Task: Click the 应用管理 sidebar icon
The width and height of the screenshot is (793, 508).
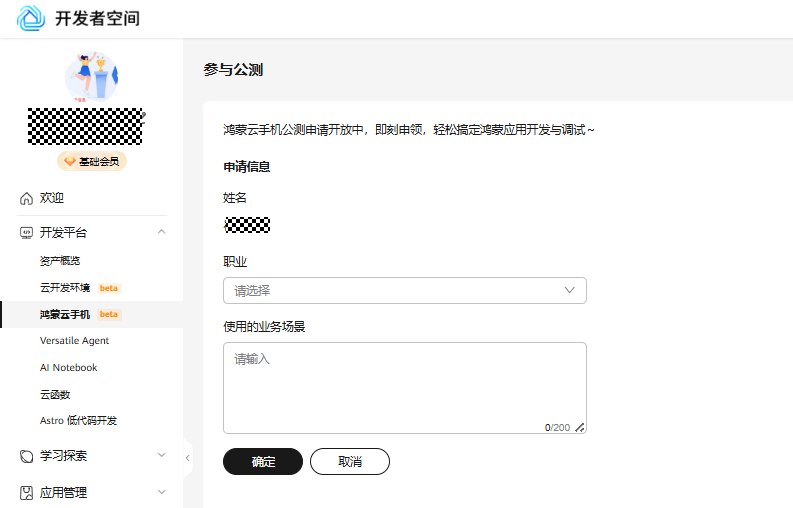Action: (x=27, y=493)
